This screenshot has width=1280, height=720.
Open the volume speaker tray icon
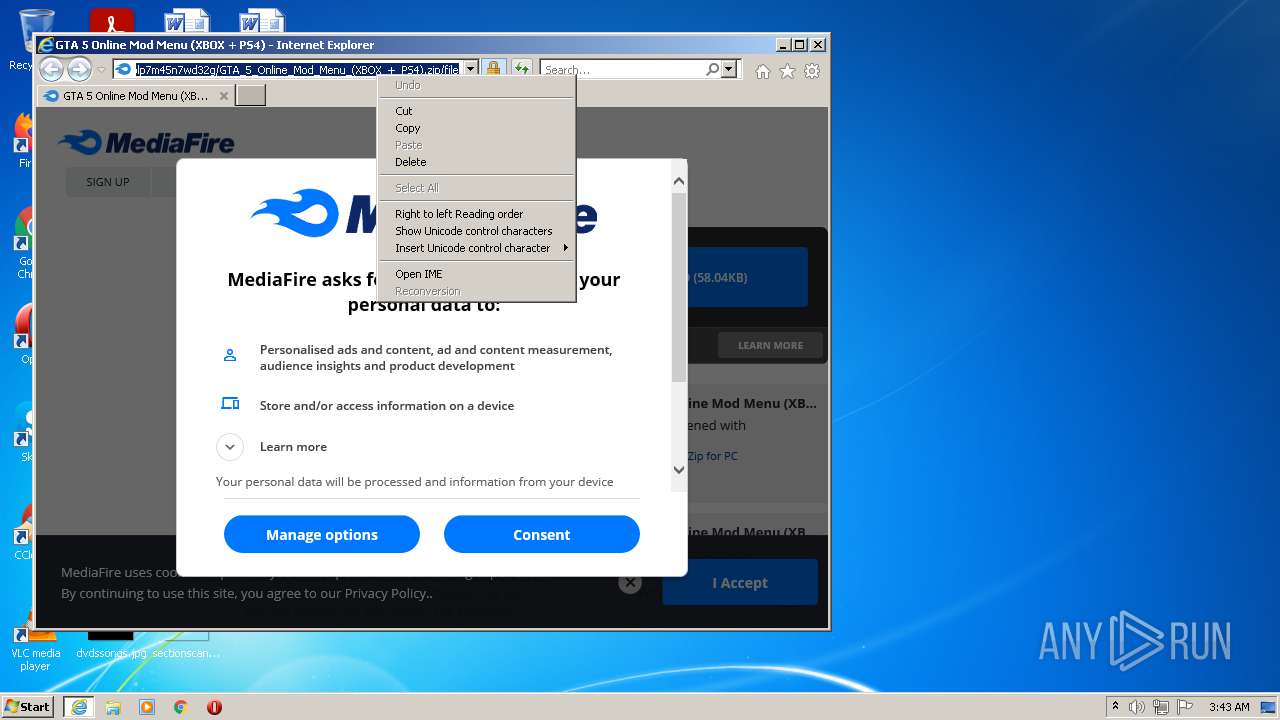(1137, 707)
